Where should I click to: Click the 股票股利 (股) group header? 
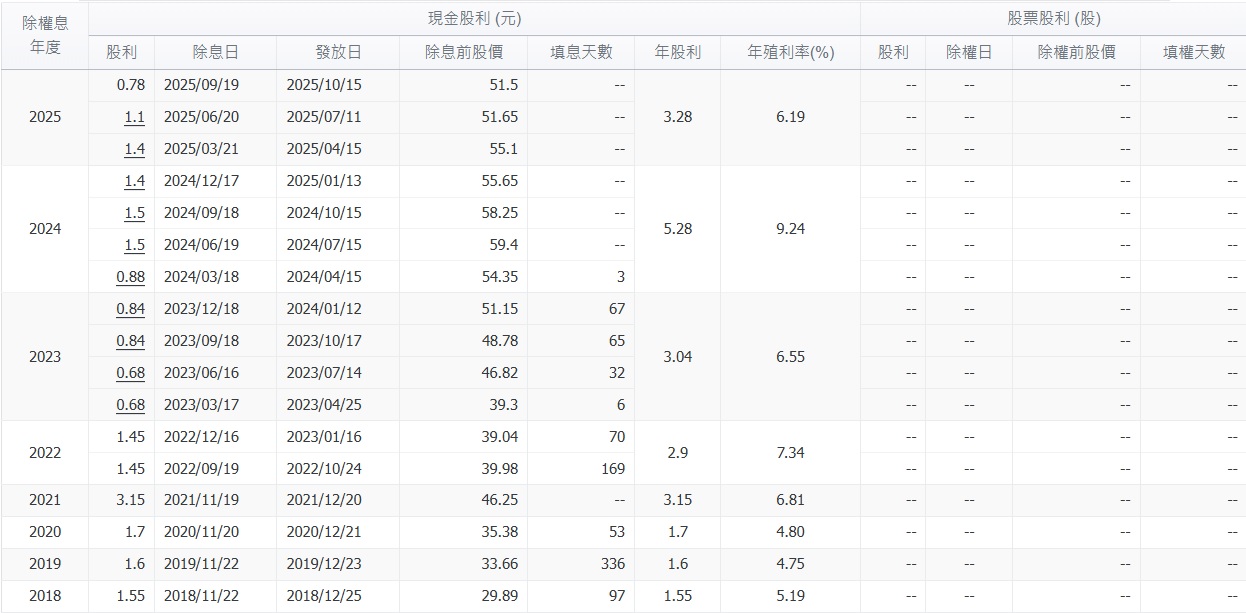point(1053,18)
